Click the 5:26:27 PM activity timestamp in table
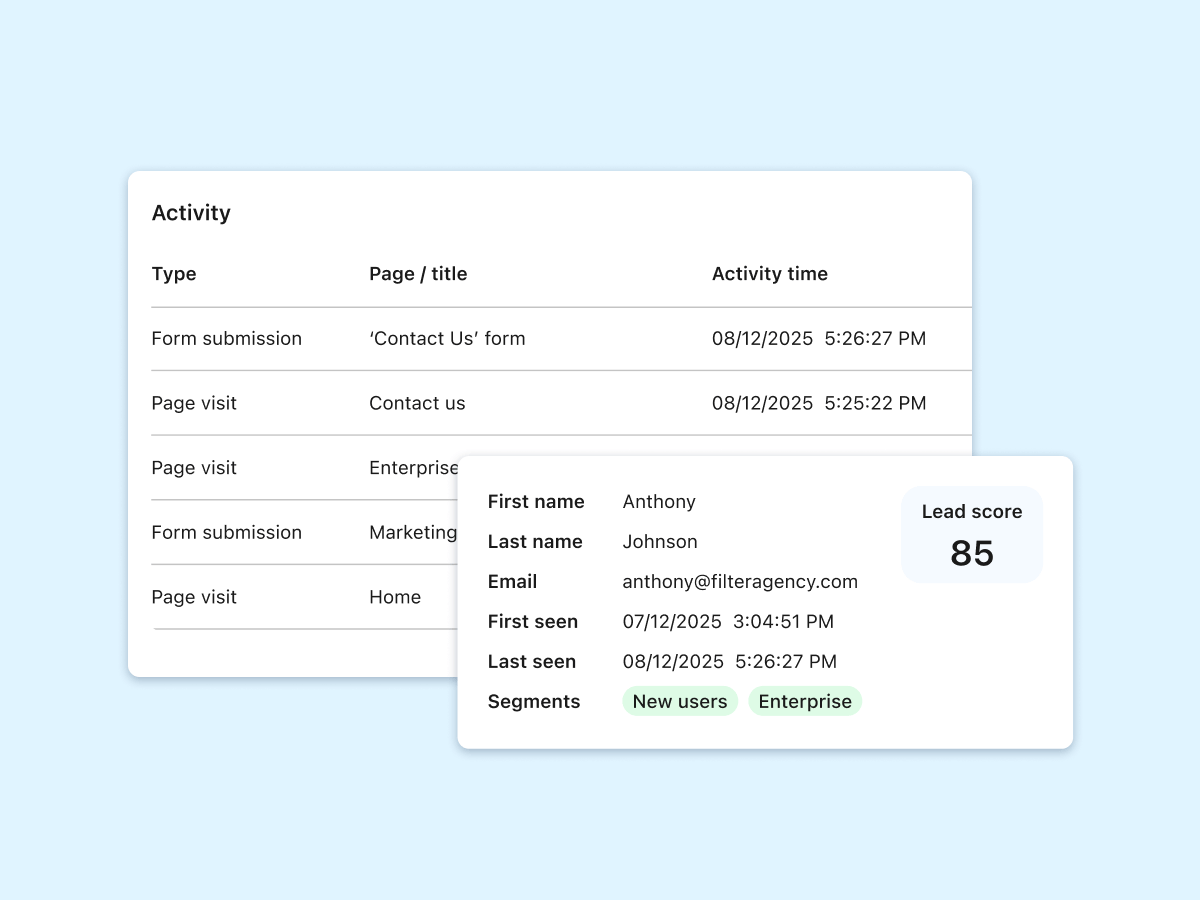 coord(875,339)
